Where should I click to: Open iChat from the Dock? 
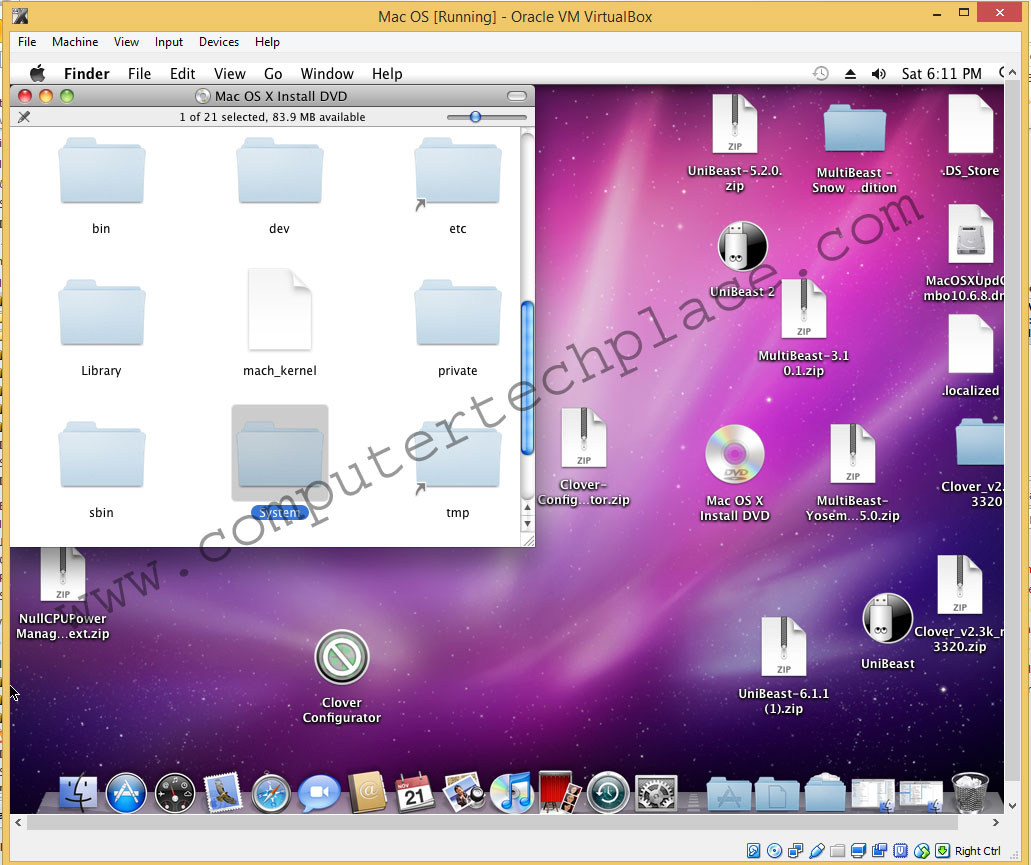point(320,793)
